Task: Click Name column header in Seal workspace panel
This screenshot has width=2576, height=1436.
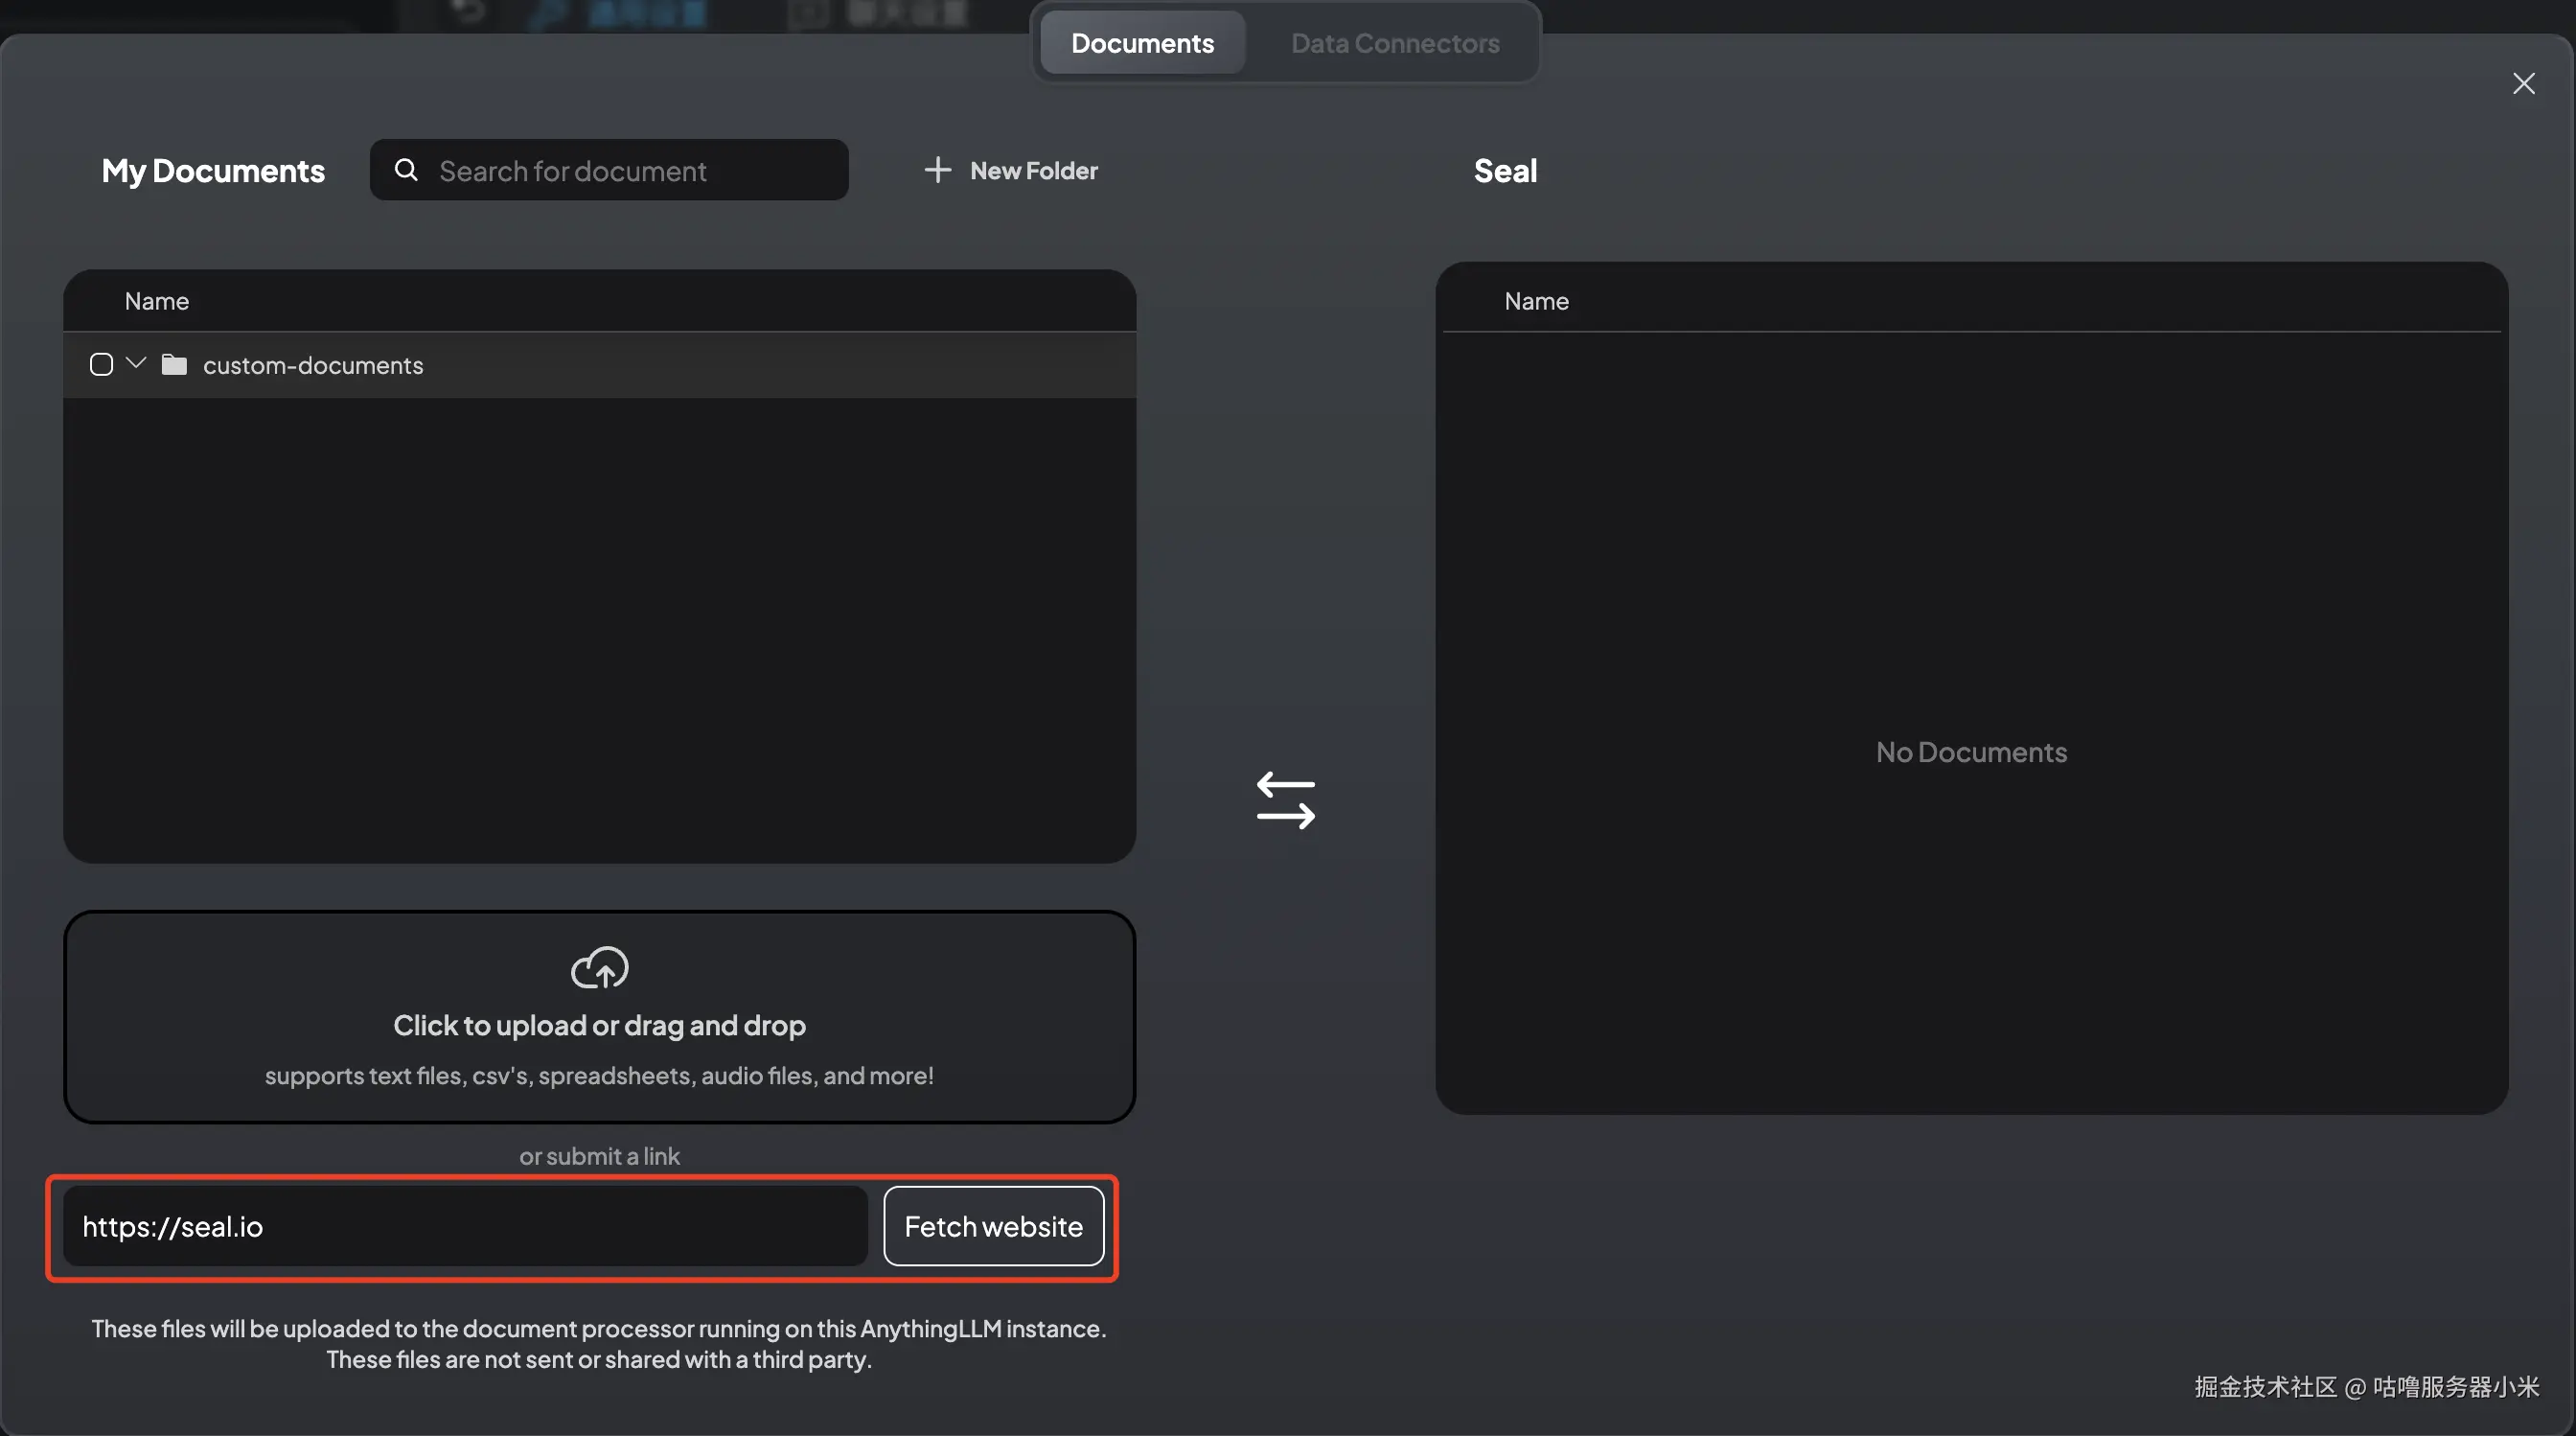Action: (x=1536, y=301)
